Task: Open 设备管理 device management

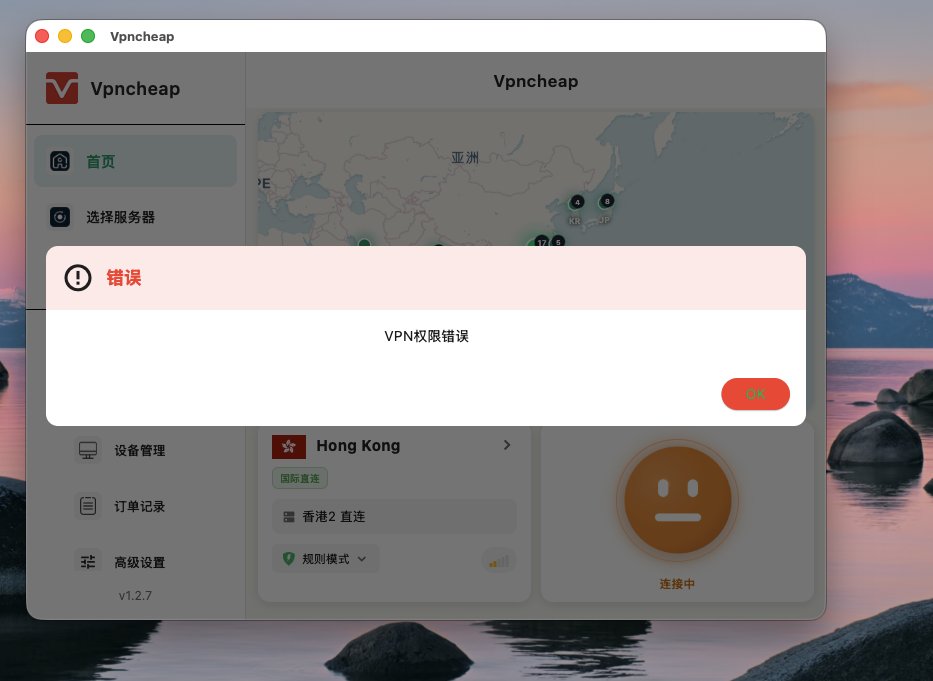Action: [x=139, y=451]
